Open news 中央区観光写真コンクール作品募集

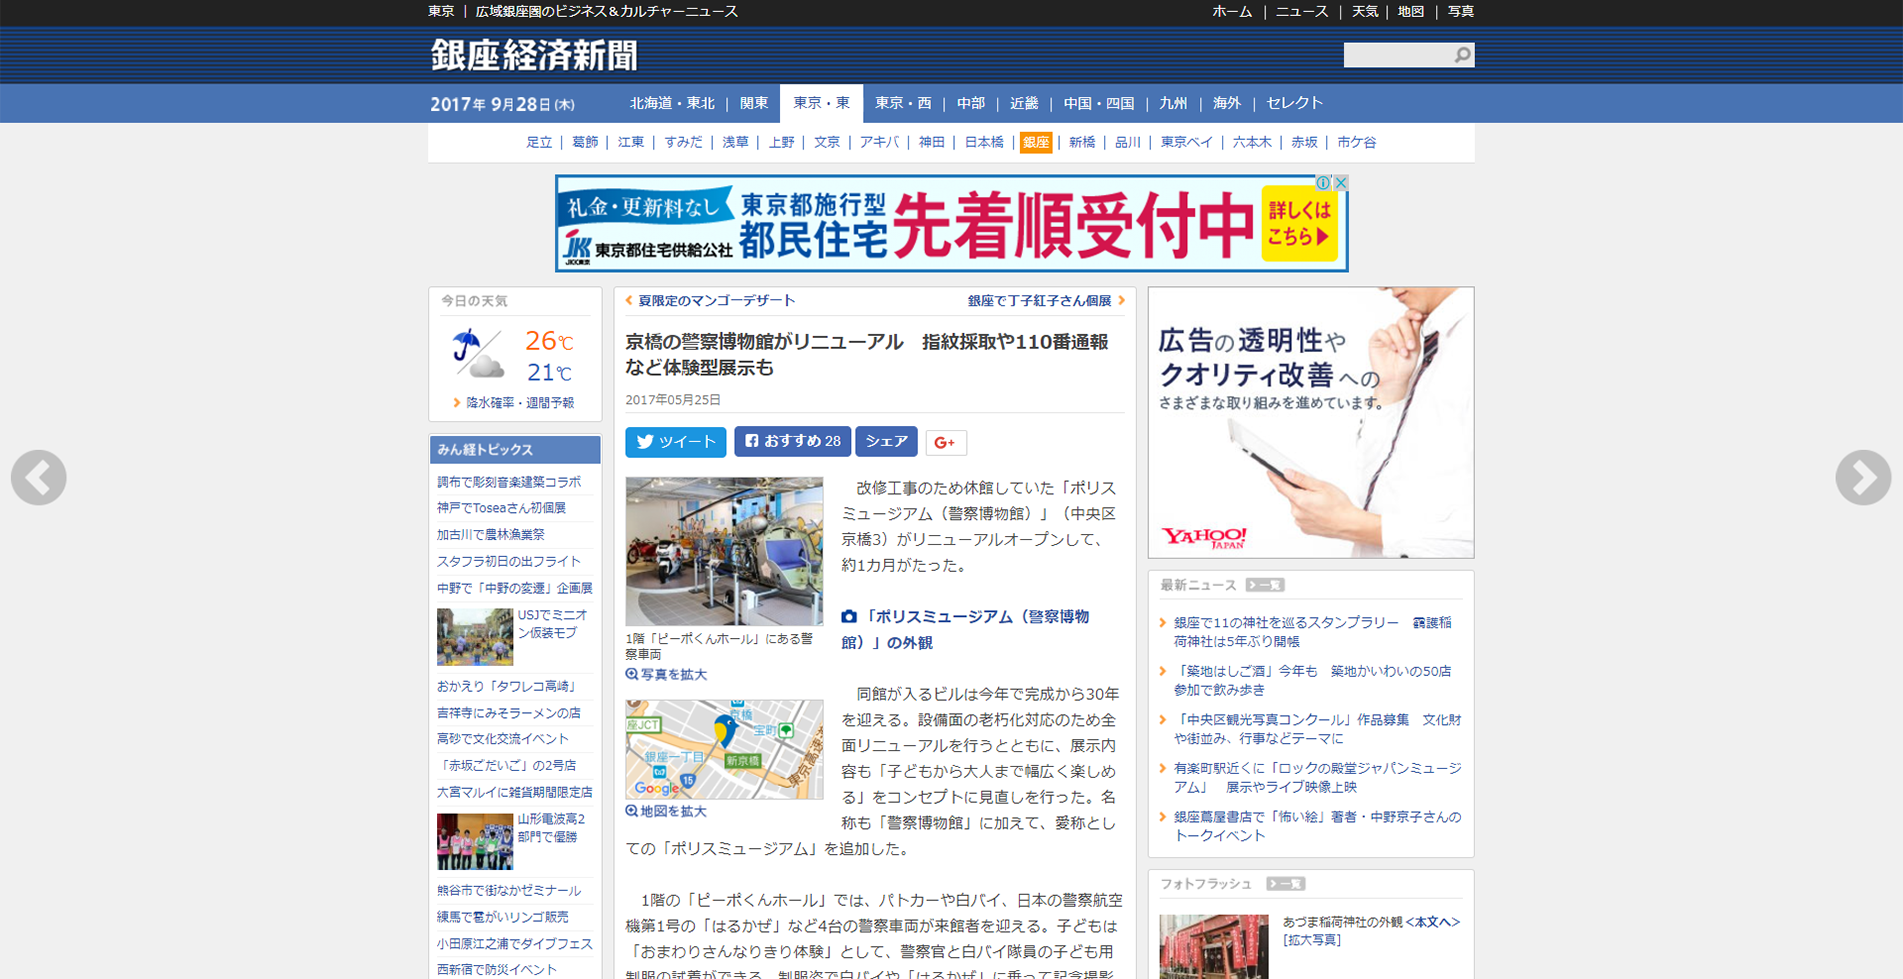tap(1317, 729)
